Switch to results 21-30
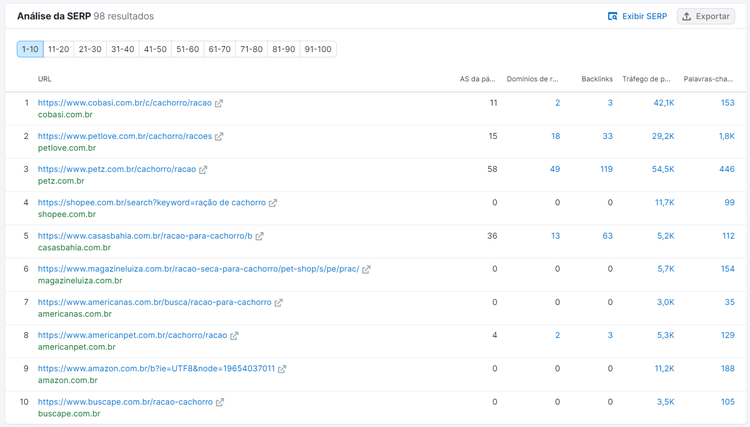 (90, 49)
